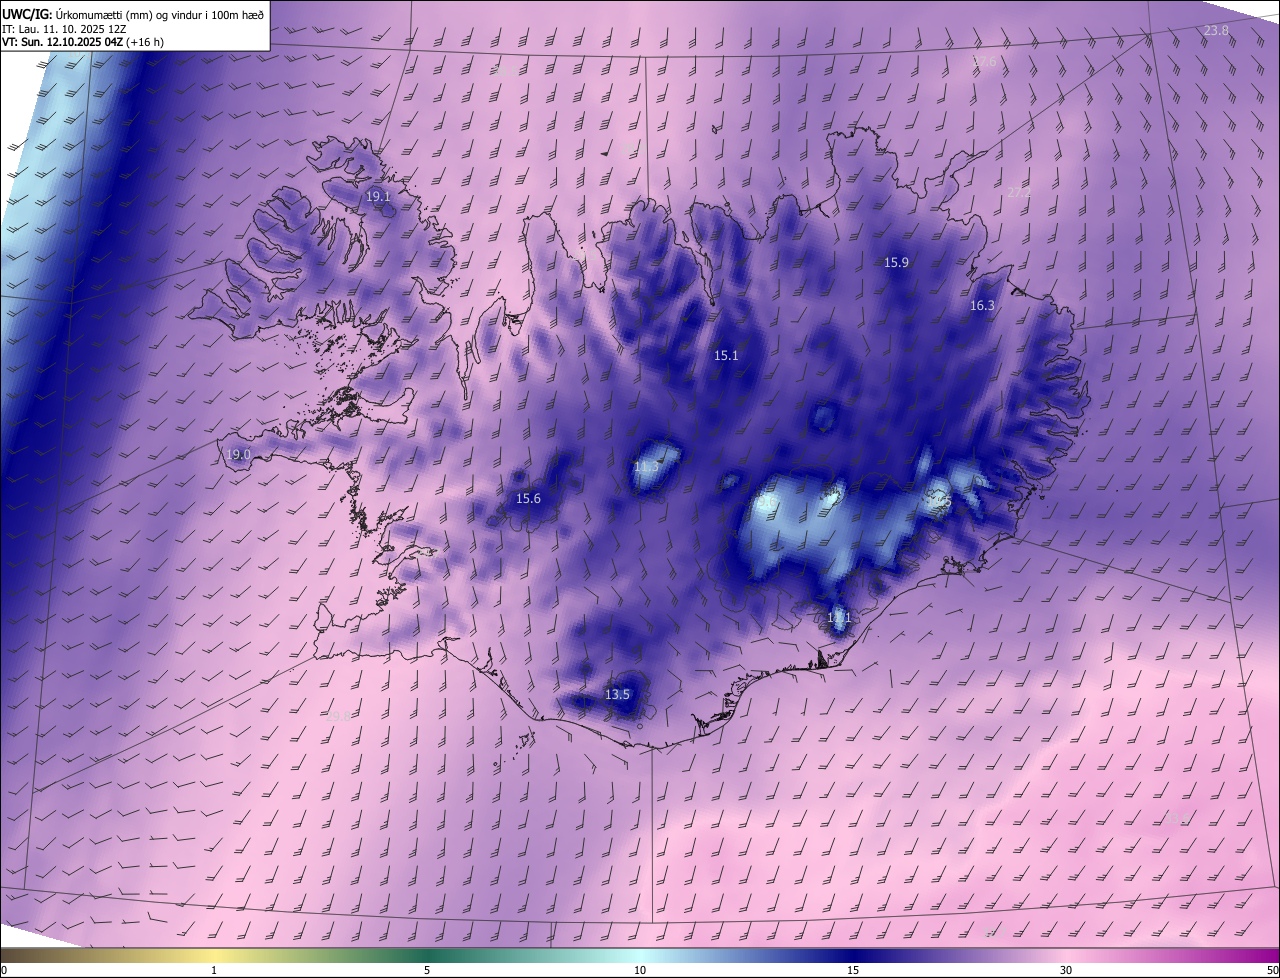Click the 15 tick on the color scale
Viewport: 1280px width, 978px height.
click(x=853, y=970)
